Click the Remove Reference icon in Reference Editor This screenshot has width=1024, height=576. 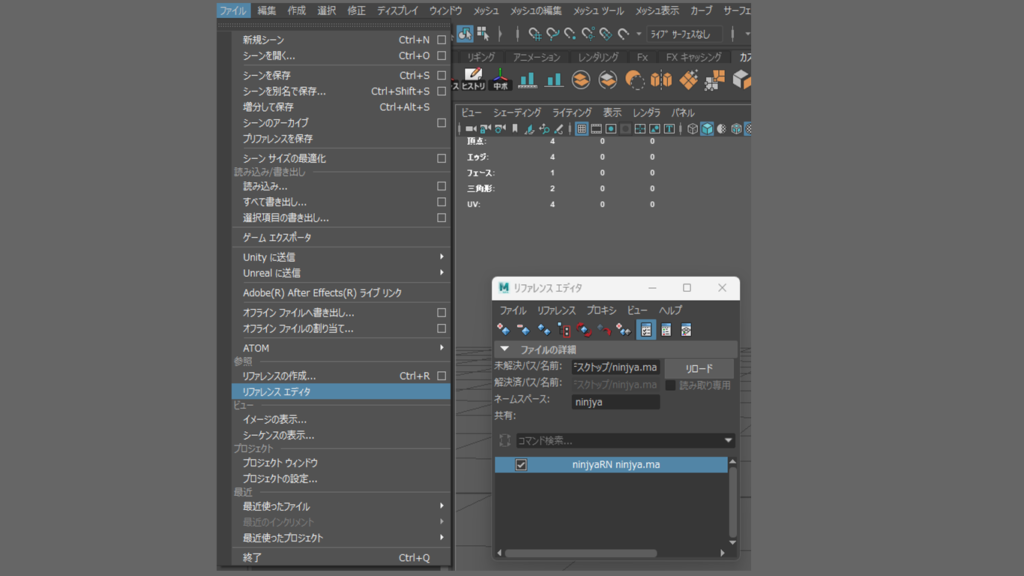[523, 330]
